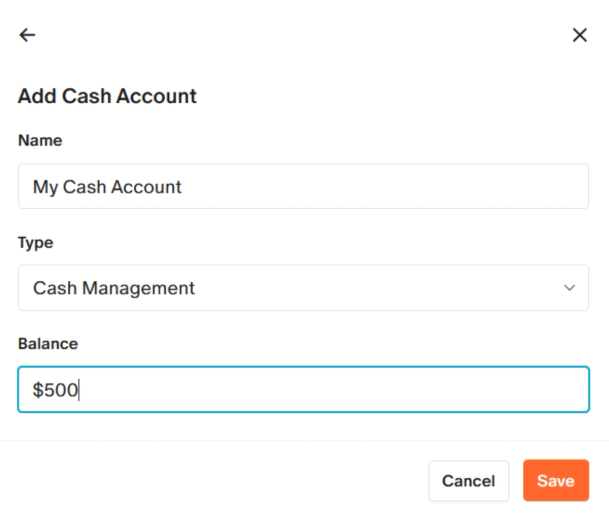Click the chevron in the Type field
The image size is (609, 515).
pyautogui.click(x=569, y=288)
